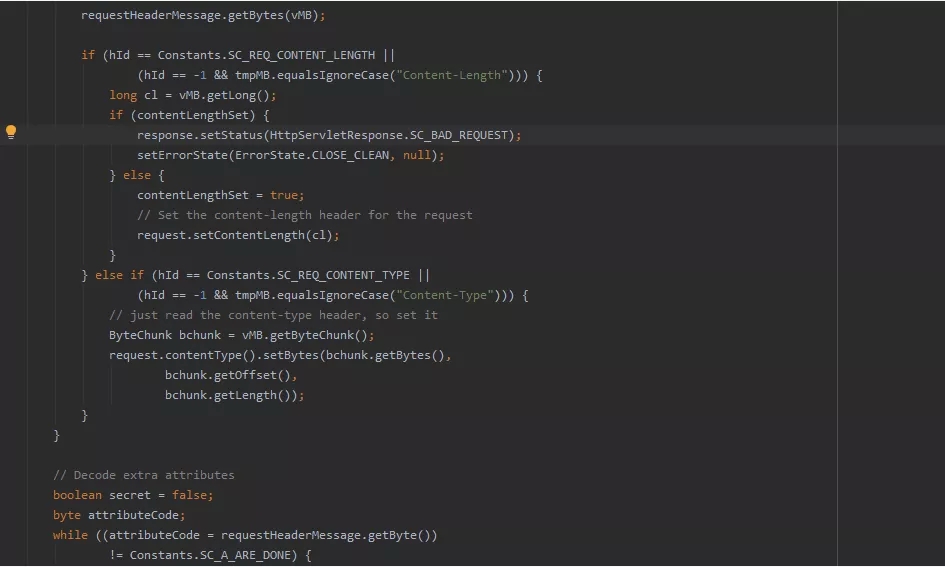This screenshot has width=945, height=567.
Task: Click the 'Decode extra attributes' comment
Action: click(x=143, y=475)
